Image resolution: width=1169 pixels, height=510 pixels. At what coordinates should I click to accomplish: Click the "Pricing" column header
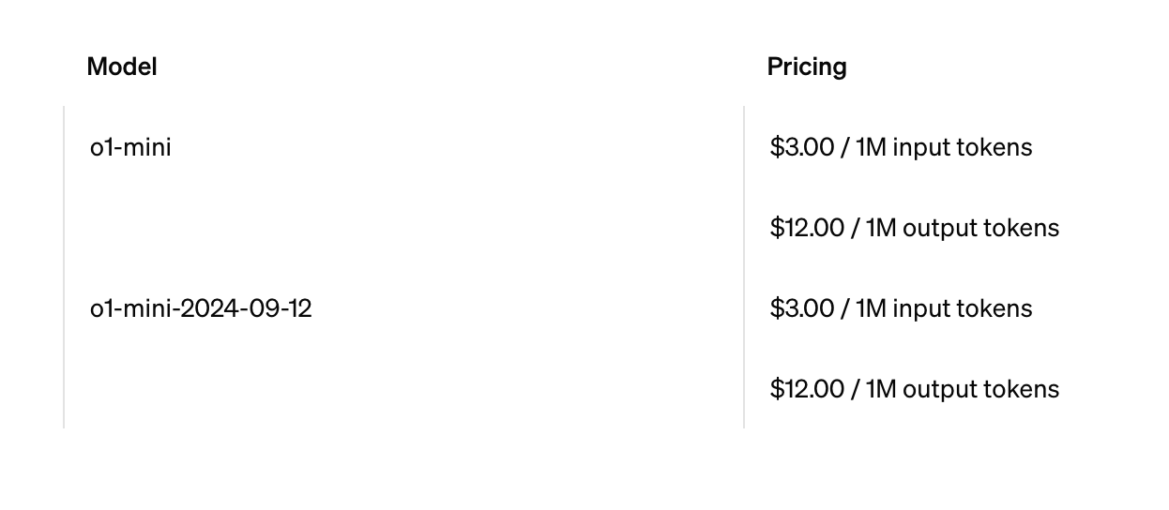tap(806, 67)
